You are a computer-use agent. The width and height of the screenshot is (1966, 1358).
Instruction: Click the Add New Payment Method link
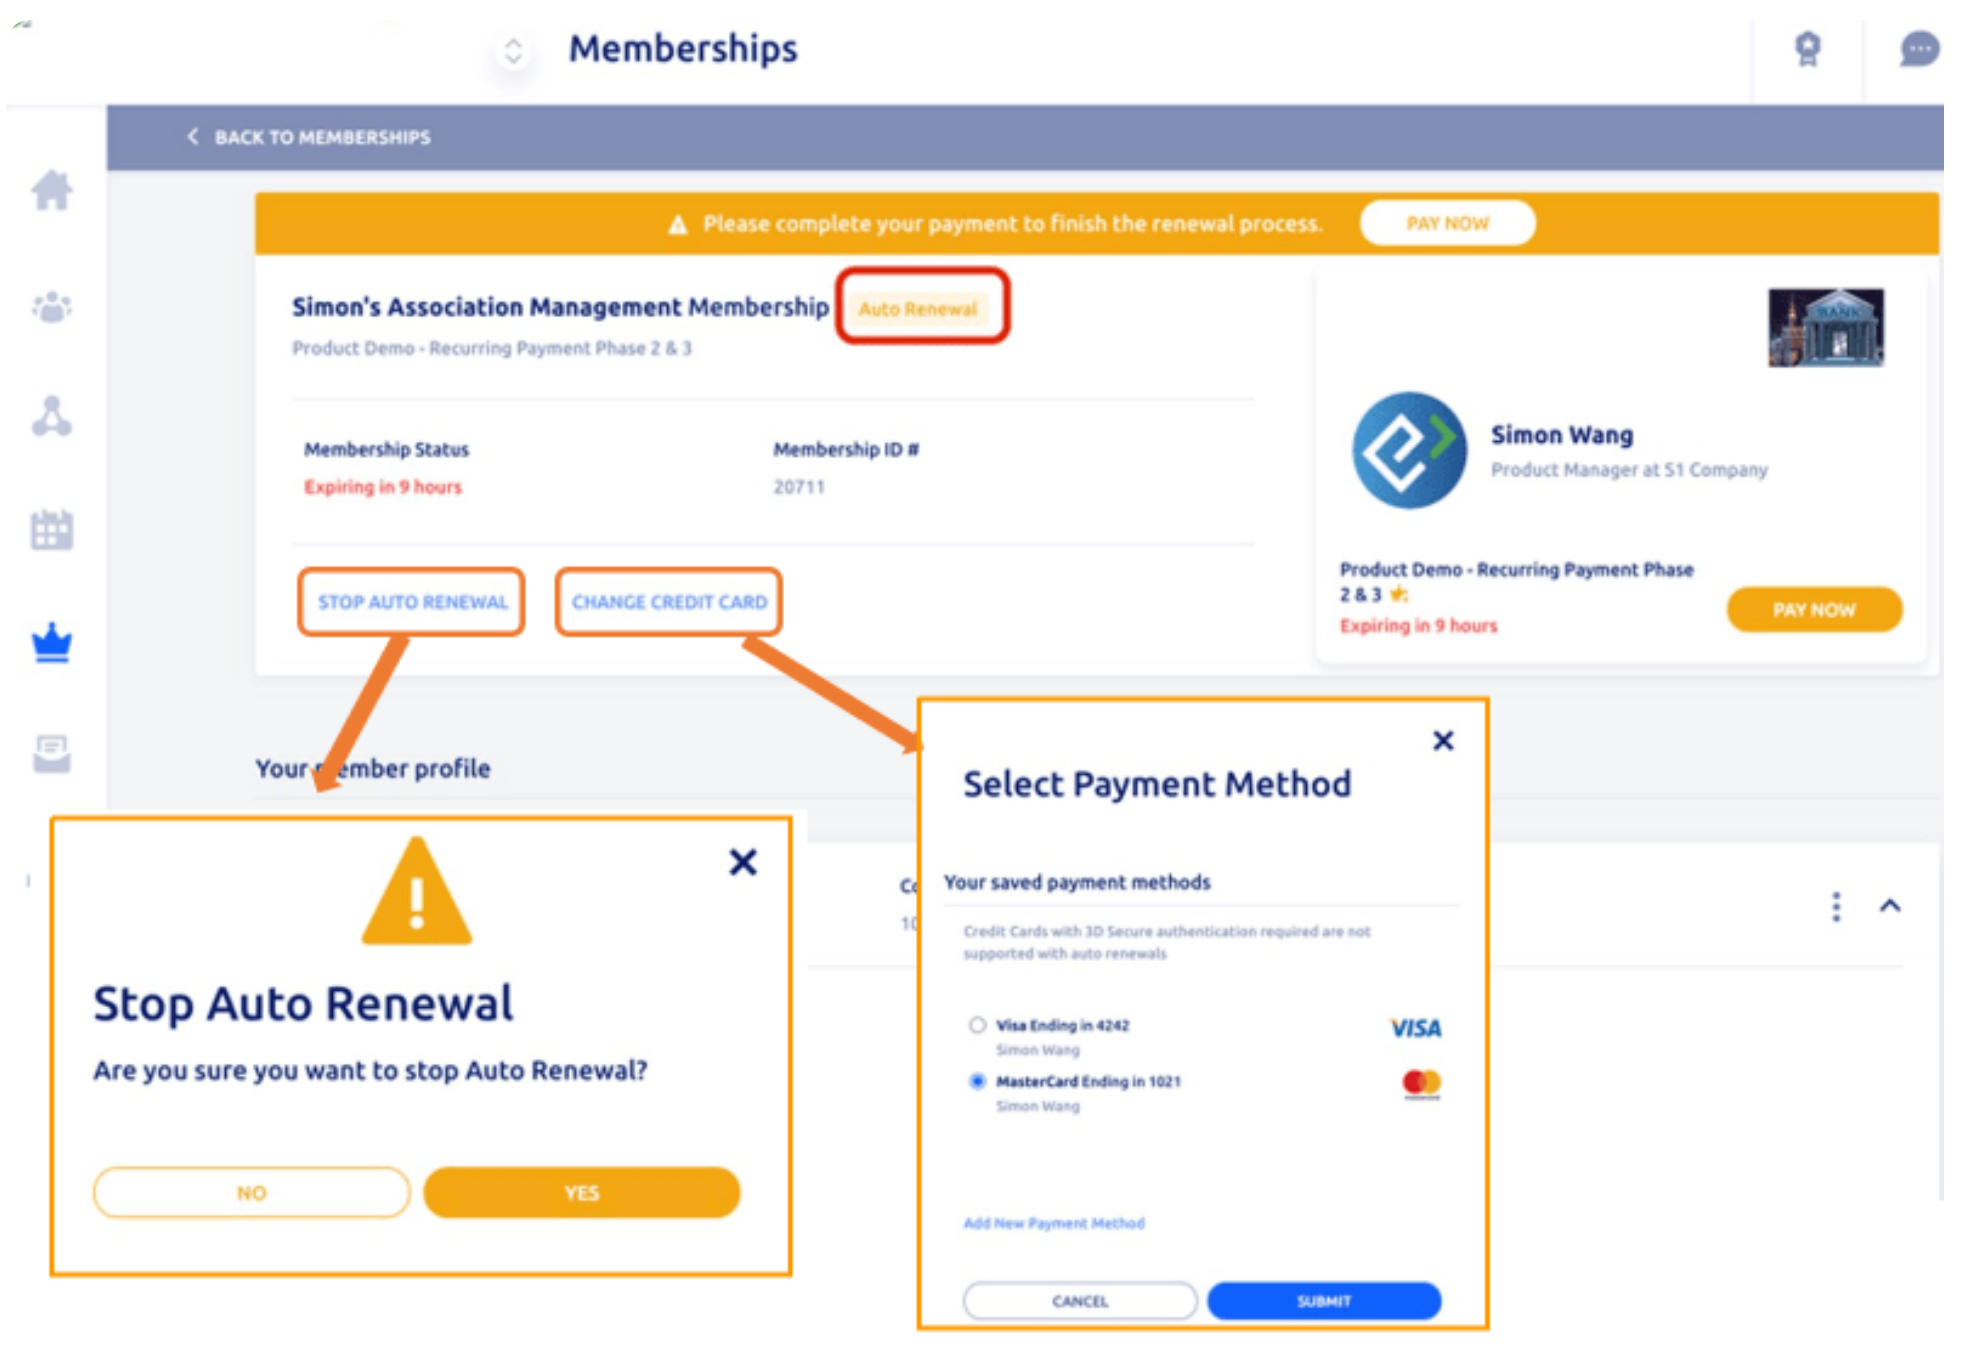tap(1054, 1223)
